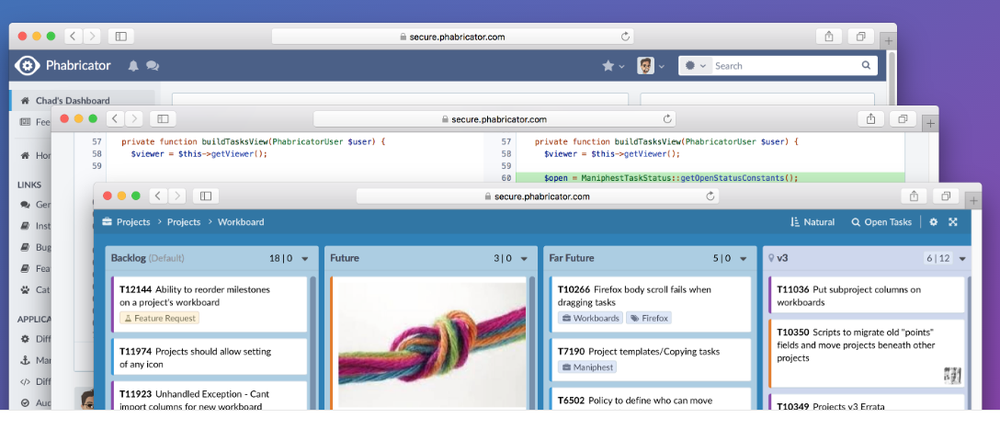Go back in front Workboard window
Image resolution: width=1000 pixels, height=438 pixels.
click(x=158, y=196)
